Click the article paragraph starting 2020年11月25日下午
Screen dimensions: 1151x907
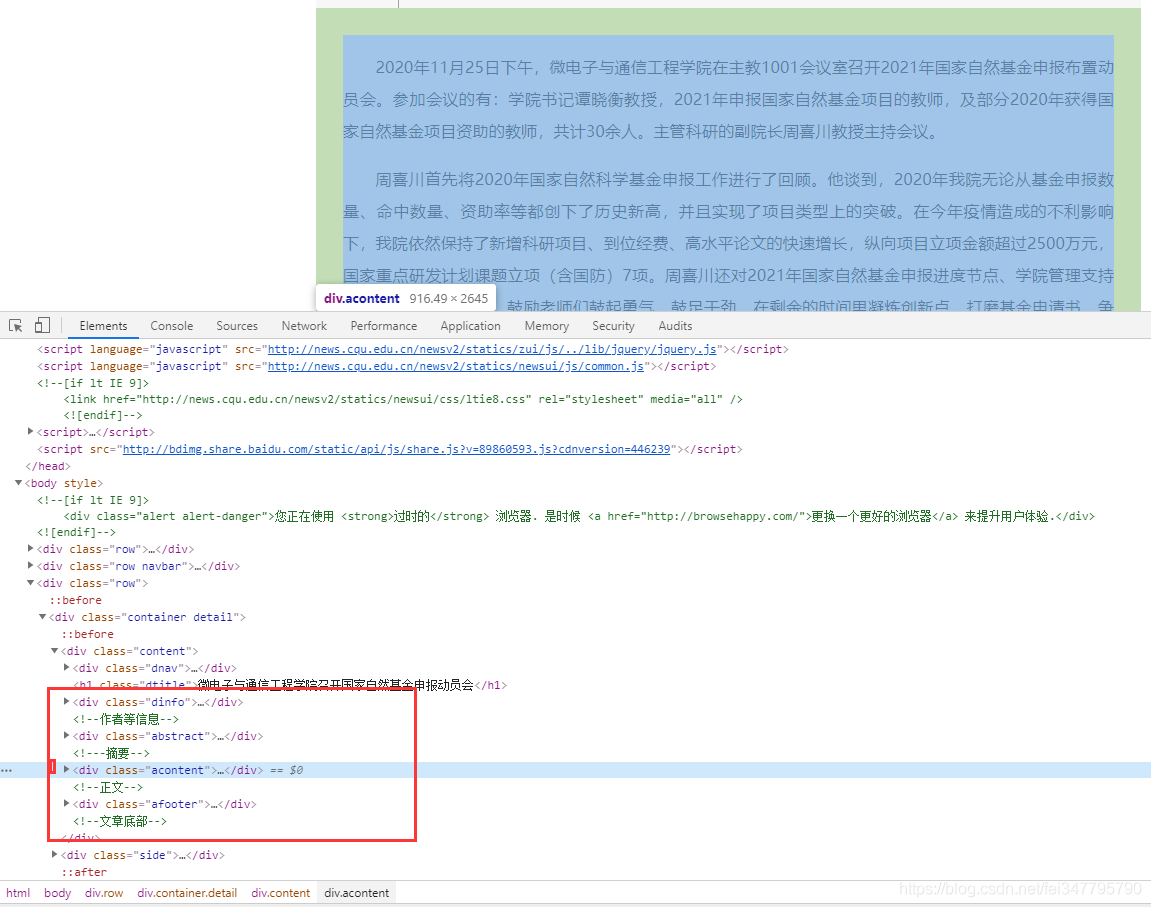coord(728,100)
